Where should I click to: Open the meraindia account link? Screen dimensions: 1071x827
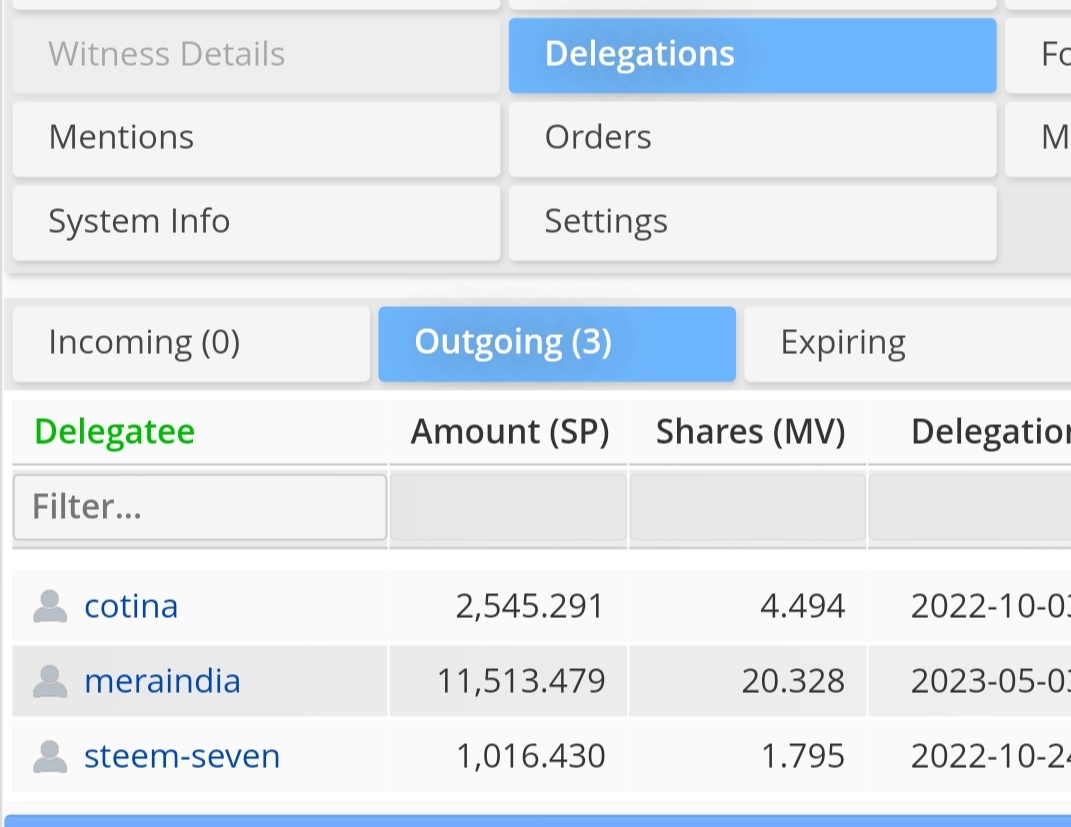click(x=162, y=681)
